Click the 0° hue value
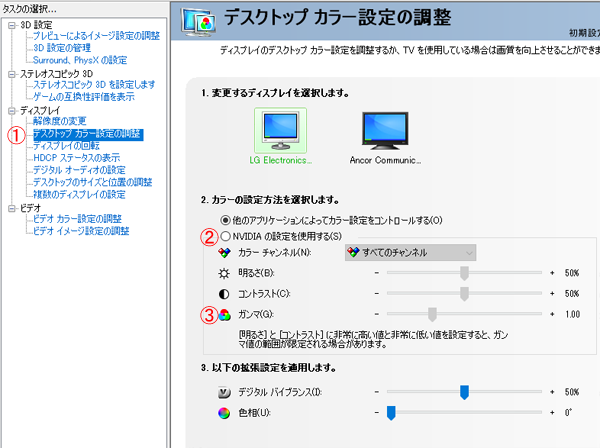This screenshot has width=600, height=448. 568,412
